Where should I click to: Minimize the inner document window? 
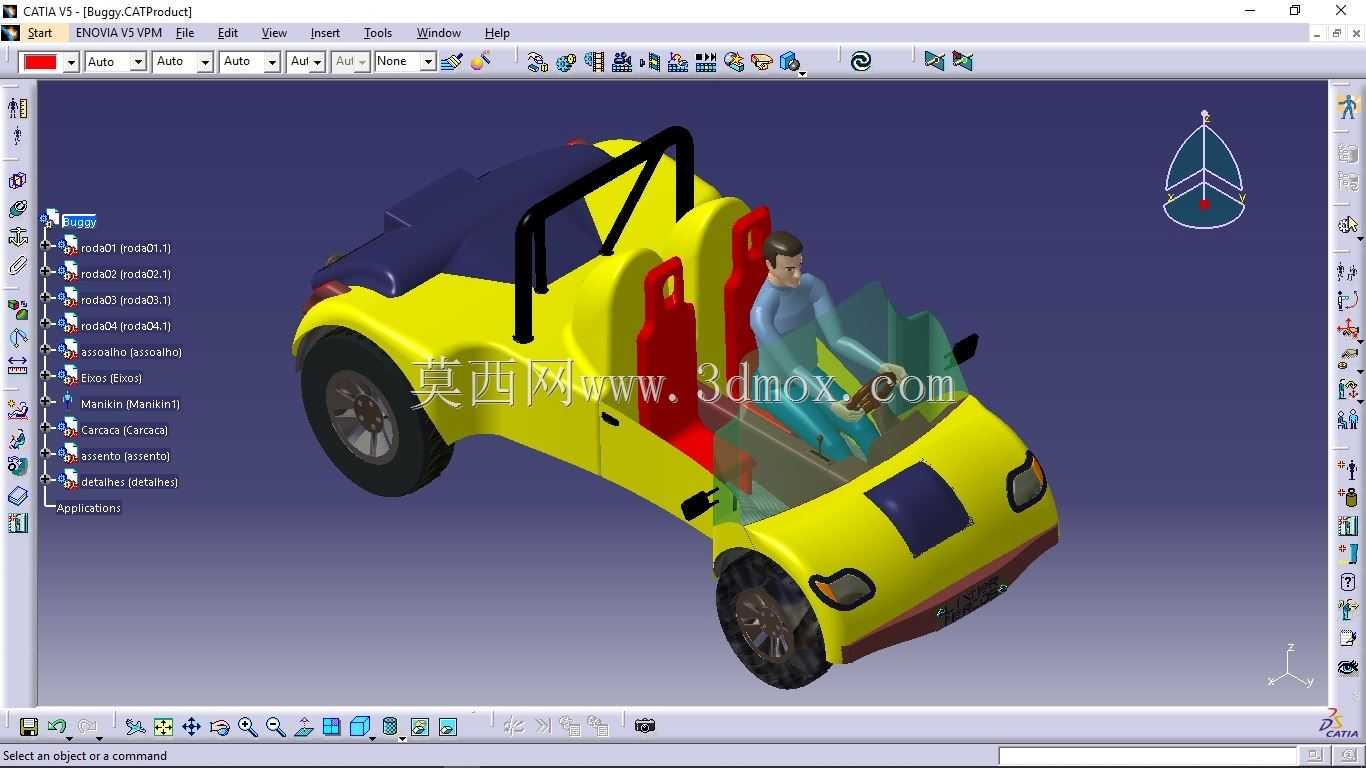1317,33
